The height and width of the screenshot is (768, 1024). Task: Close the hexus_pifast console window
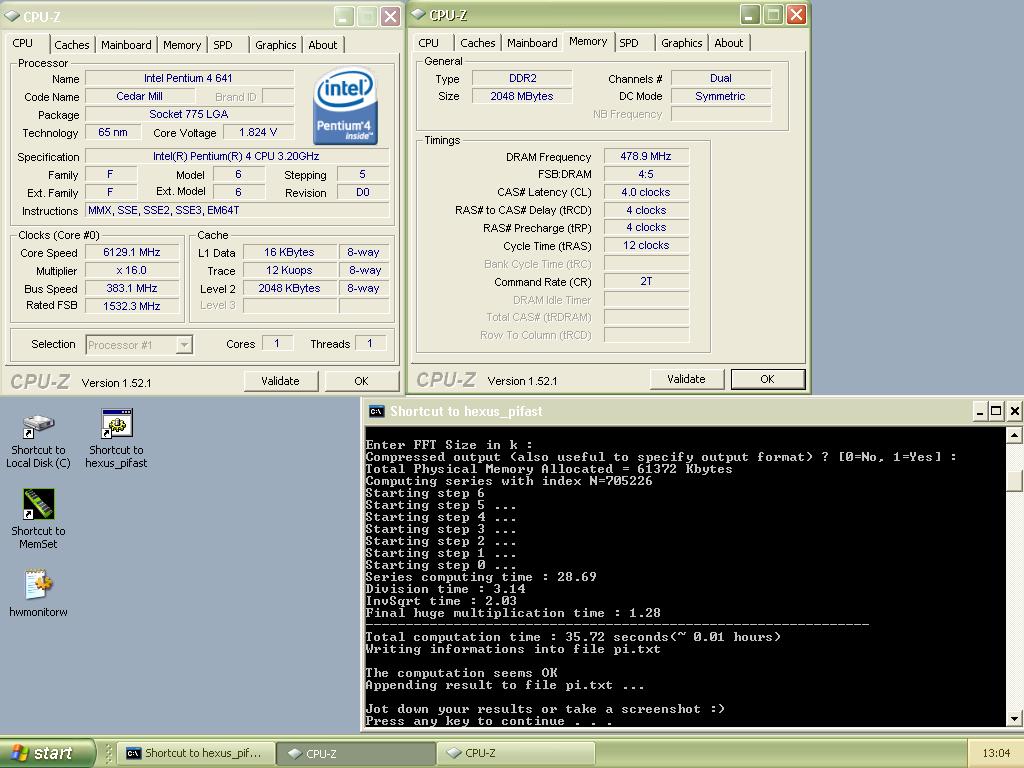pos(1014,411)
